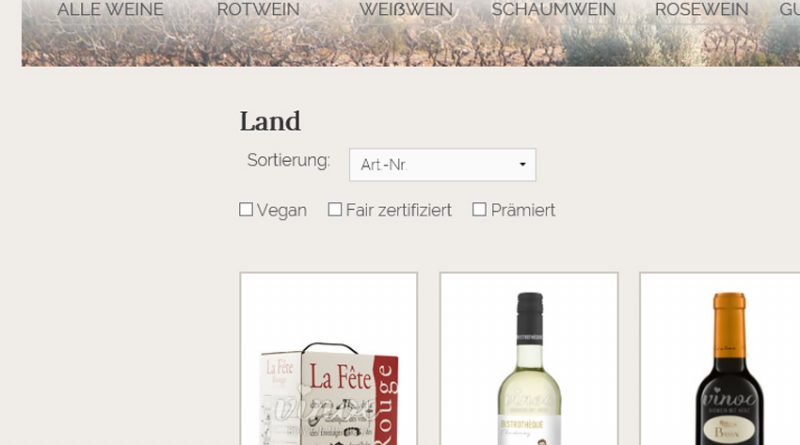Image resolution: width=800 pixels, height=445 pixels.
Task: Open the La Fête Rouge wine box product
Action: point(329,393)
